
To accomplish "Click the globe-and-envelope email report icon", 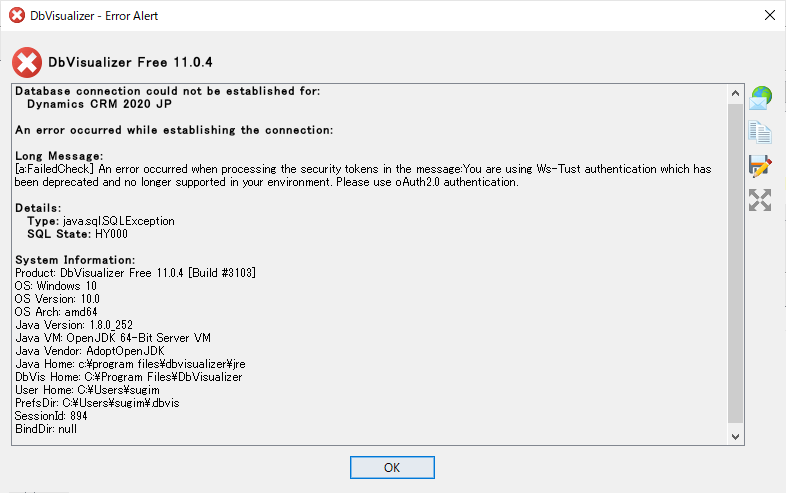I will (x=760, y=98).
